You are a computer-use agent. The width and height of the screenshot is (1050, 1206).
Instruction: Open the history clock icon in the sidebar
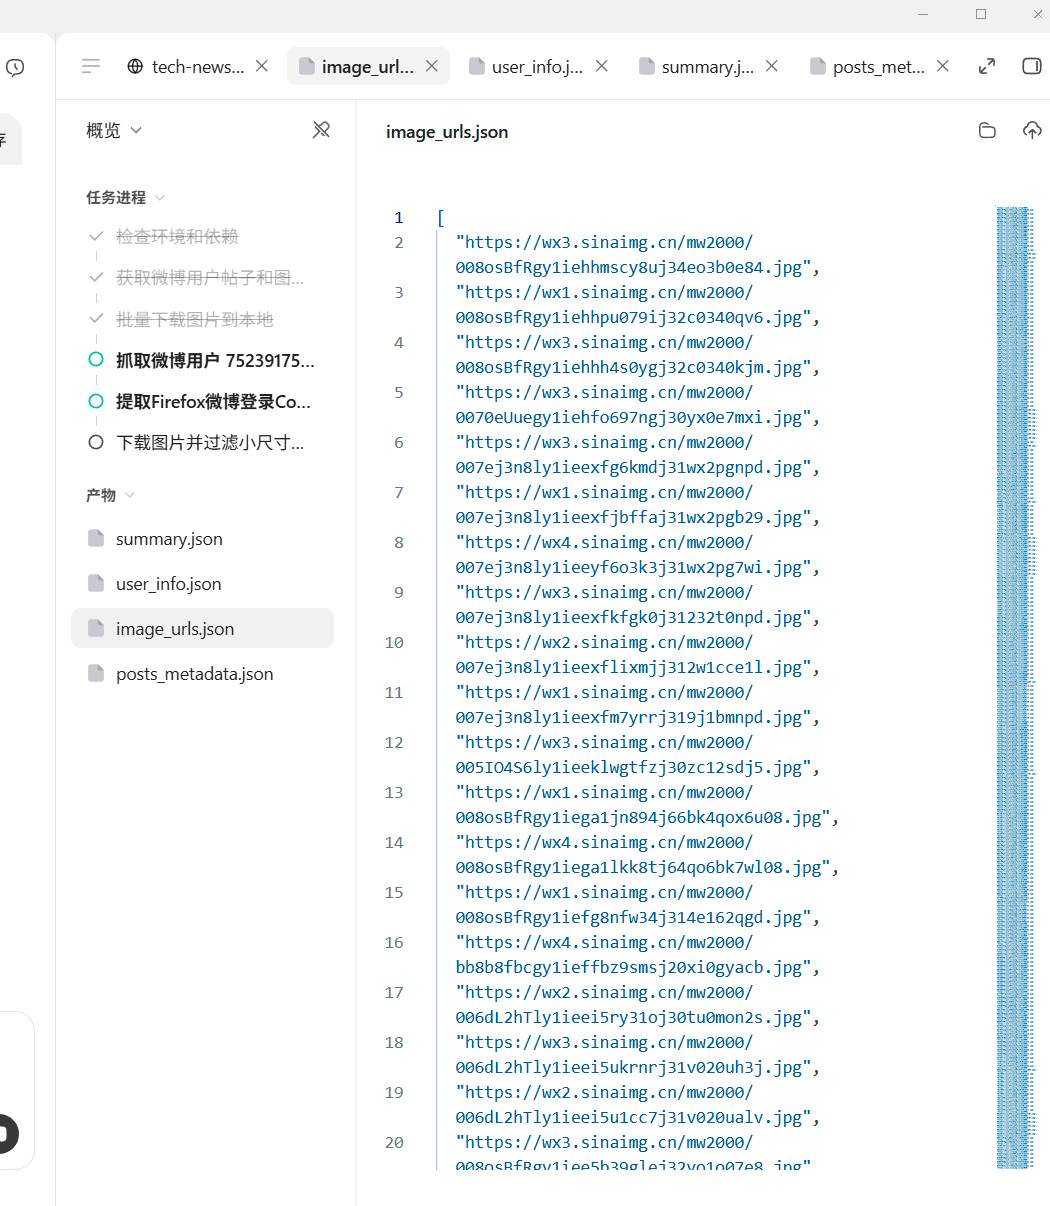15,67
